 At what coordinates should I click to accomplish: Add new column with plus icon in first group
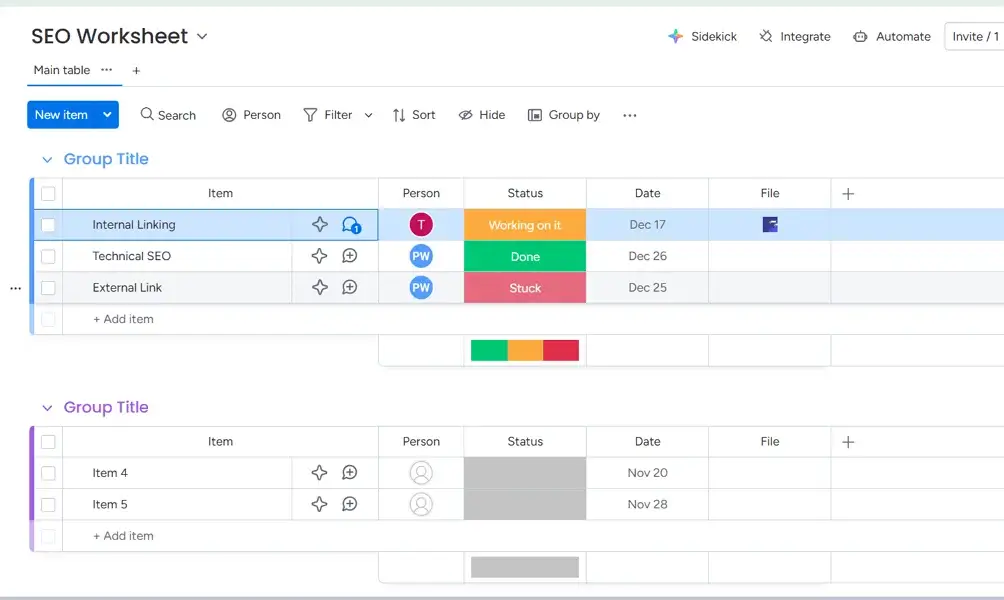tap(848, 194)
